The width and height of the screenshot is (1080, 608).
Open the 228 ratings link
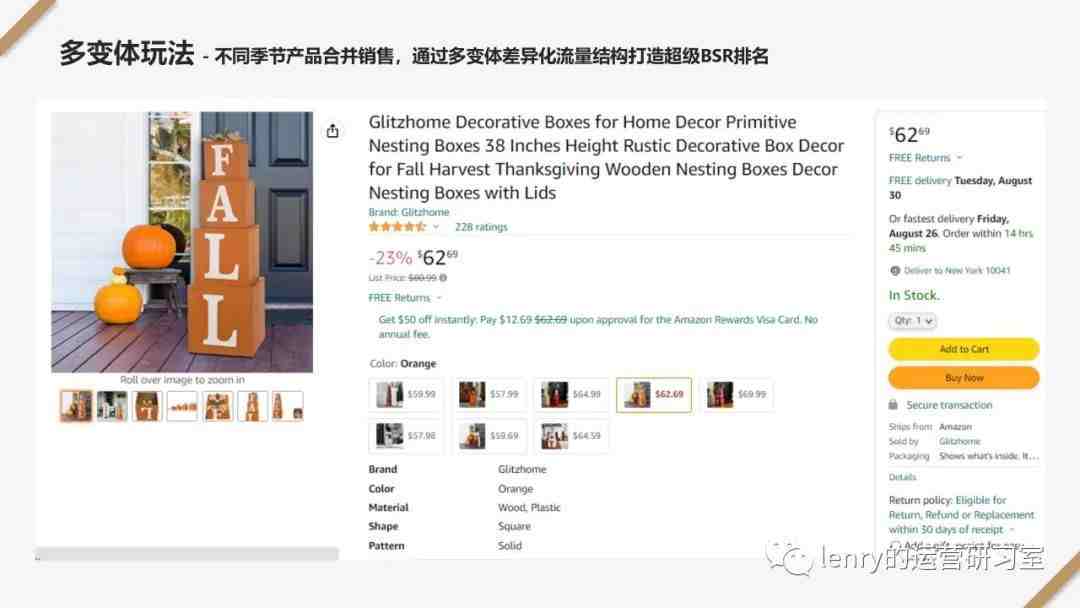481,227
